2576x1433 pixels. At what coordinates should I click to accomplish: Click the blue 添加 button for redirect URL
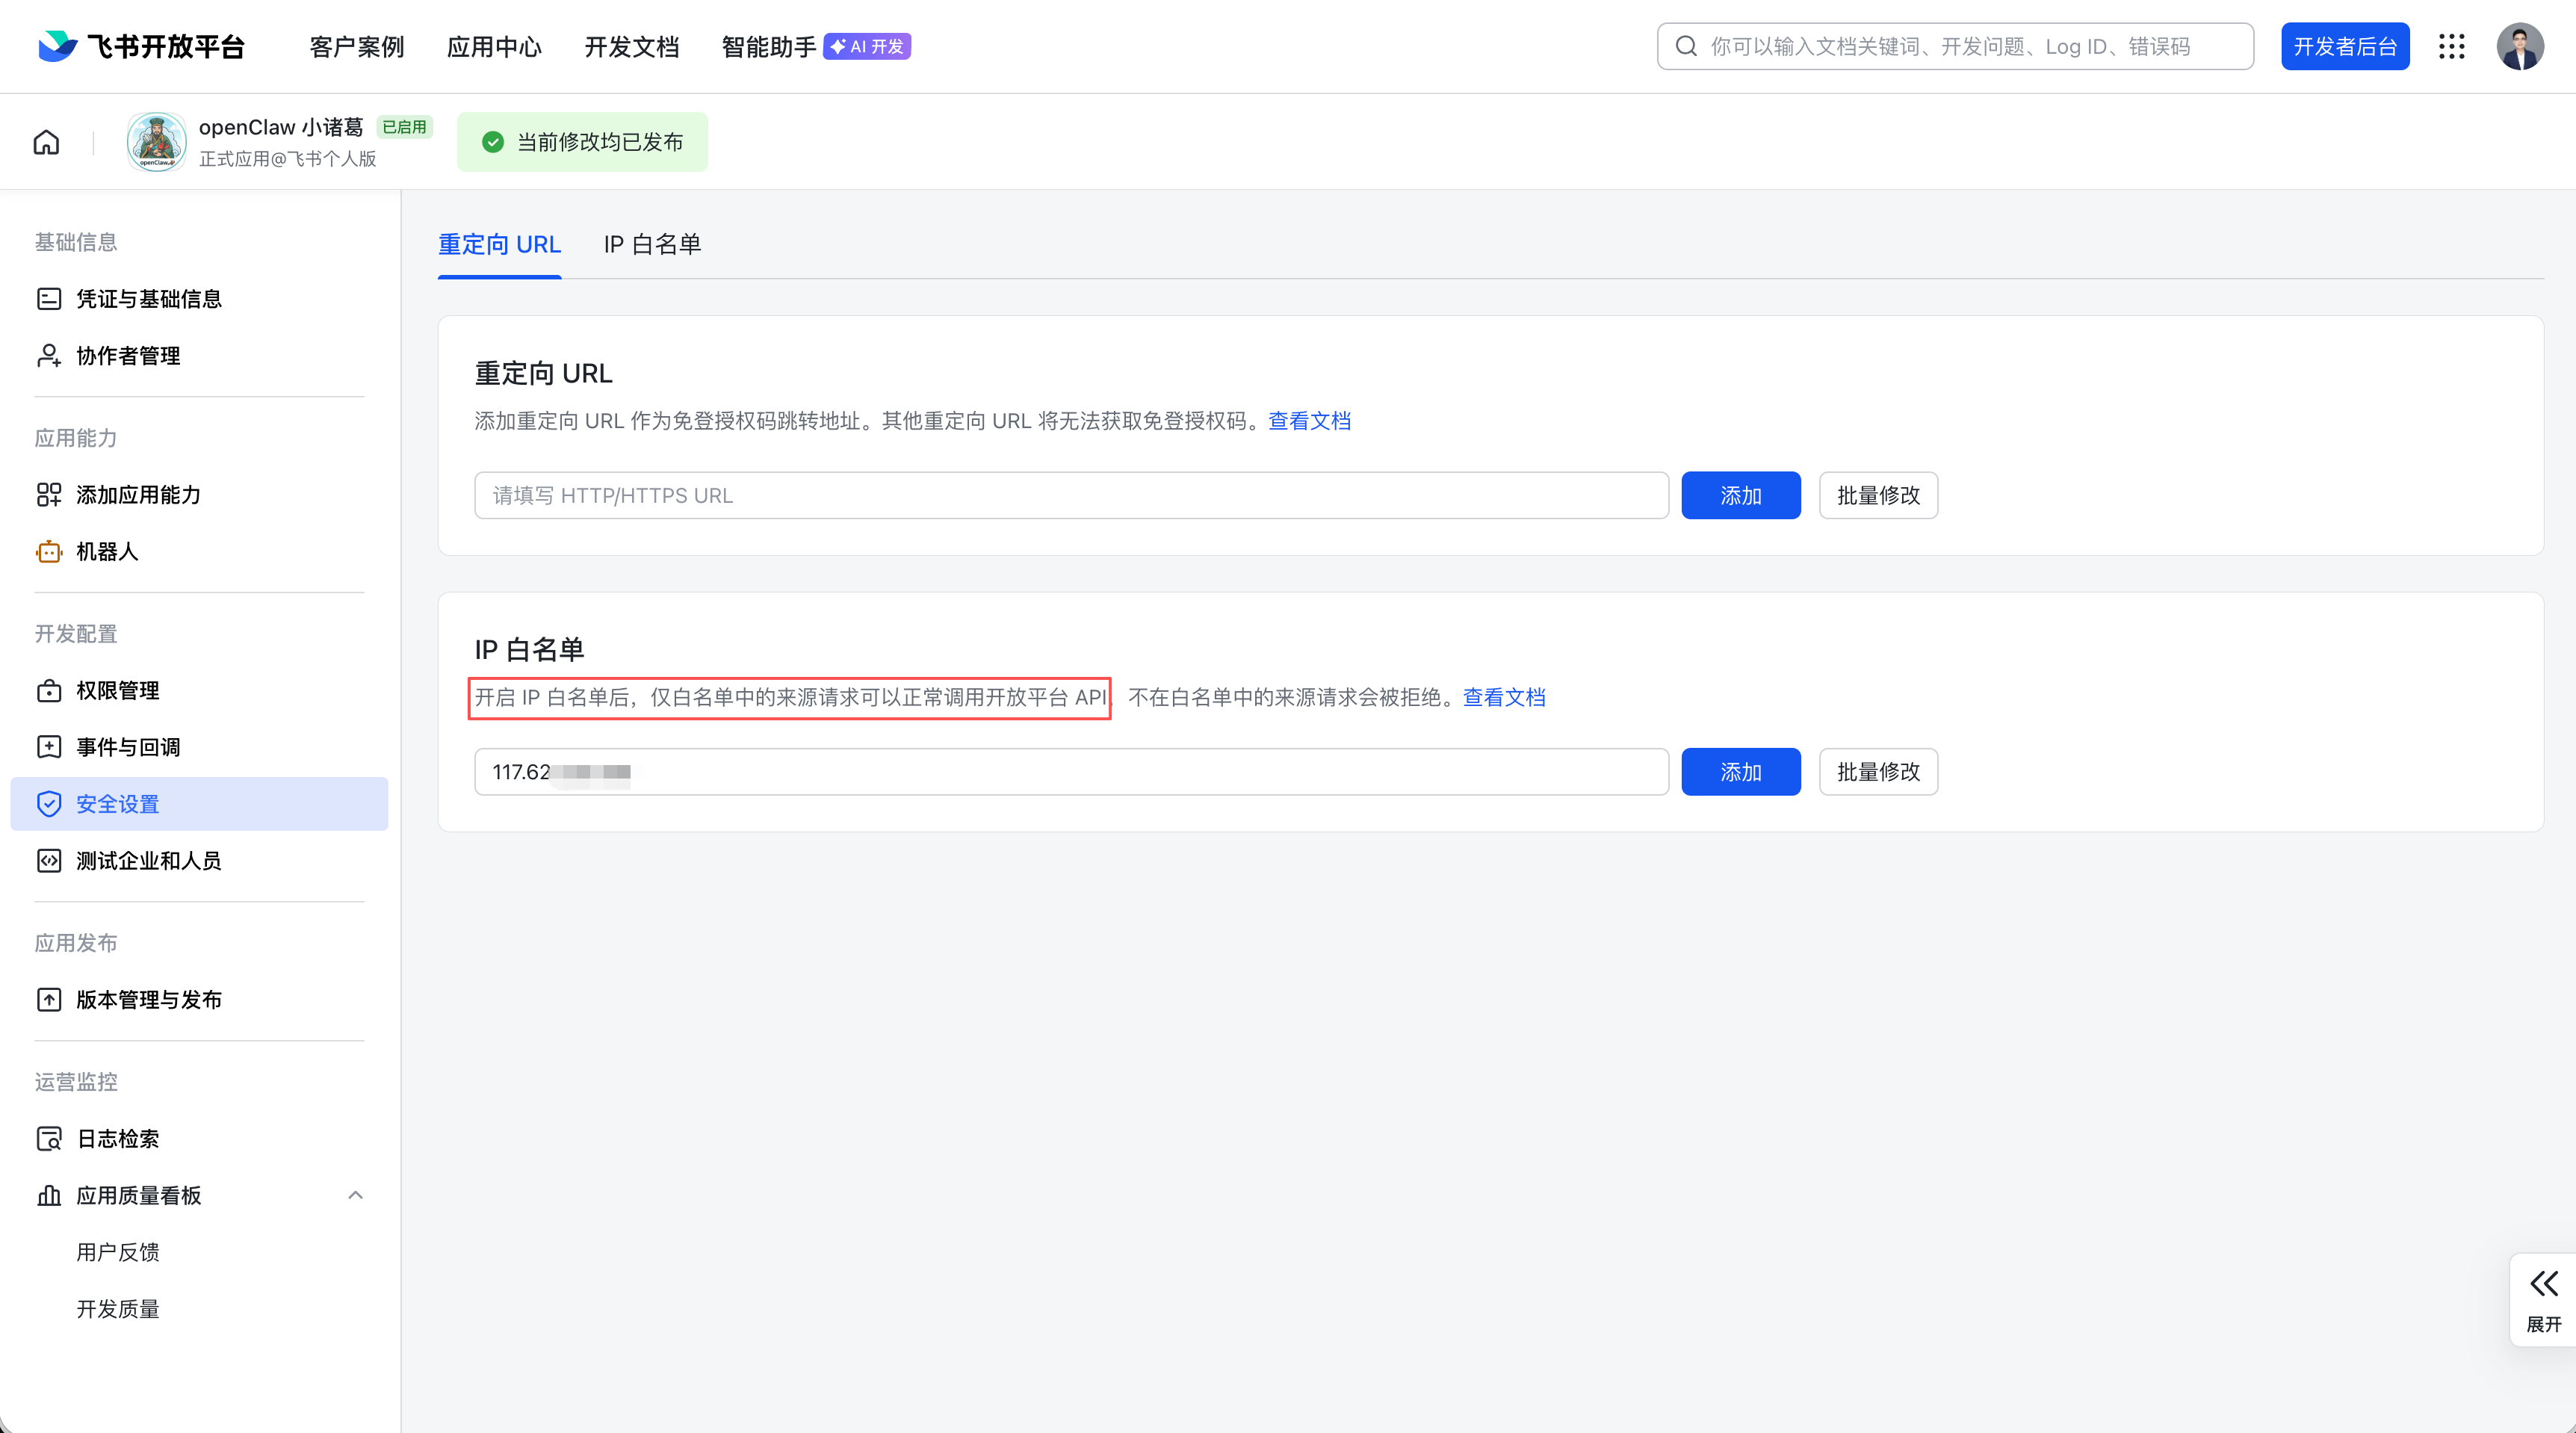[x=1740, y=495]
